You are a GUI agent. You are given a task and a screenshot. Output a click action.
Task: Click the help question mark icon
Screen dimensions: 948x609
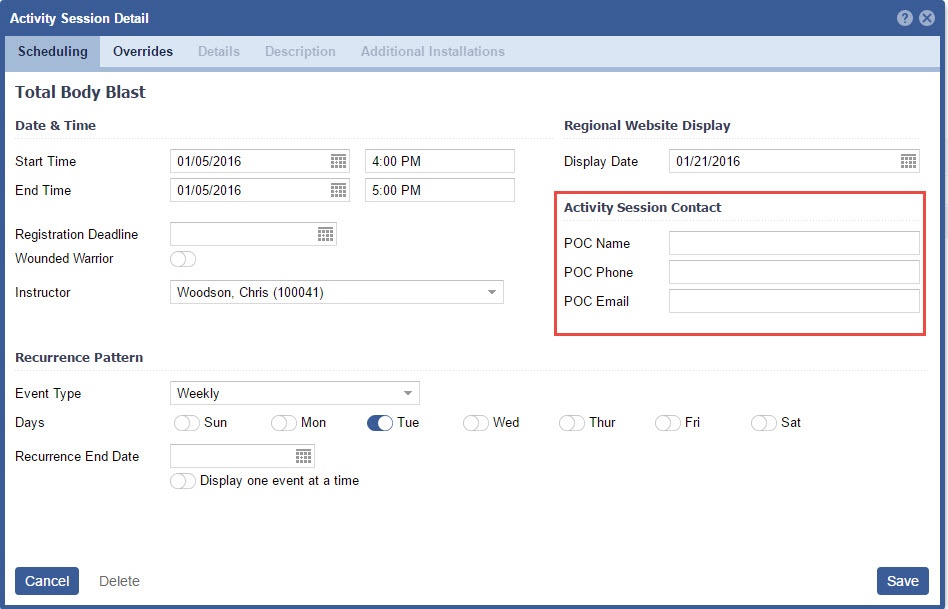pos(905,18)
